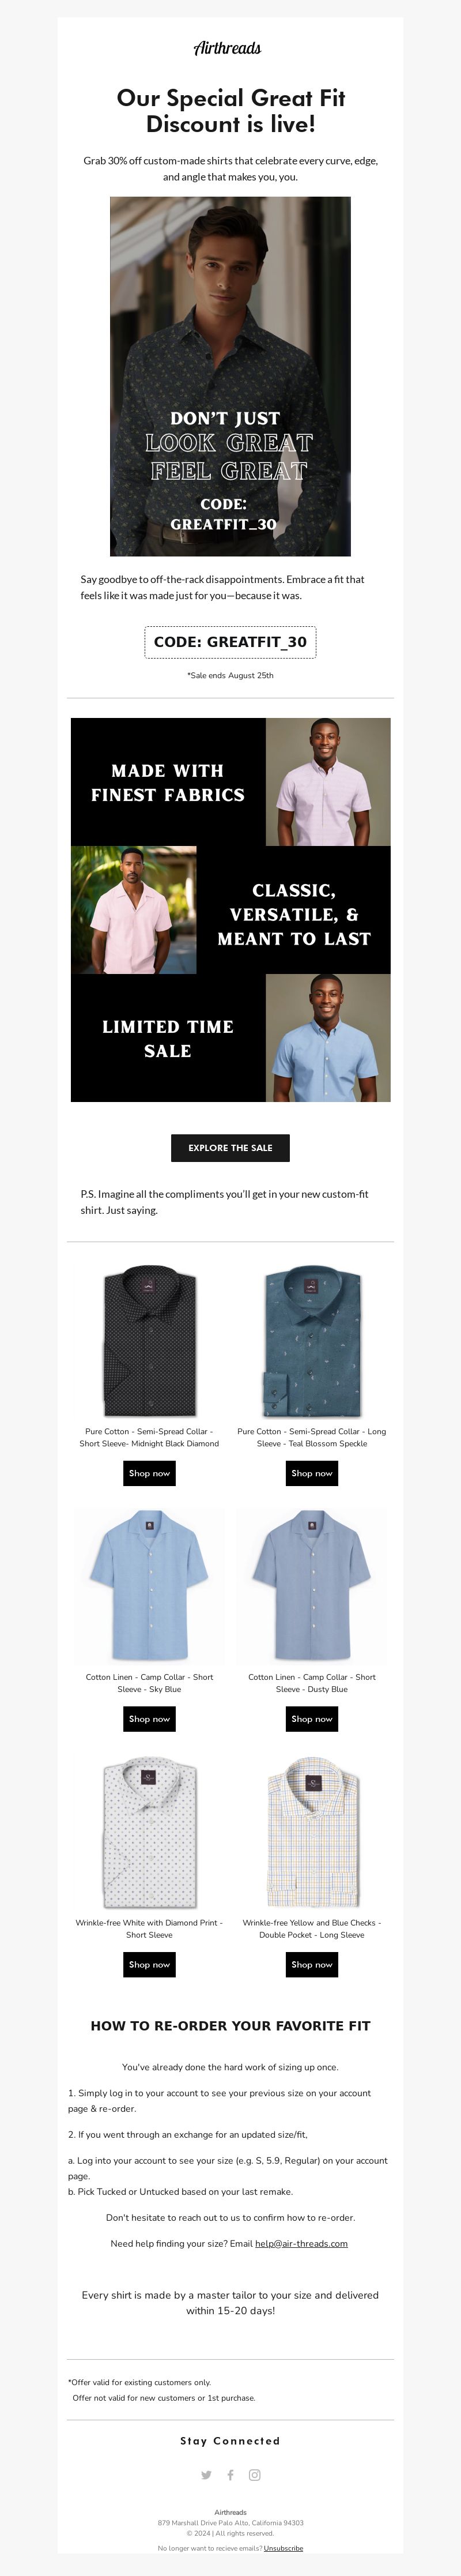Viewport: 461px width, 2576px height.
Task: Shop now for Midnight Black Diamond shirt
Action: click(x=149, y=1473)
